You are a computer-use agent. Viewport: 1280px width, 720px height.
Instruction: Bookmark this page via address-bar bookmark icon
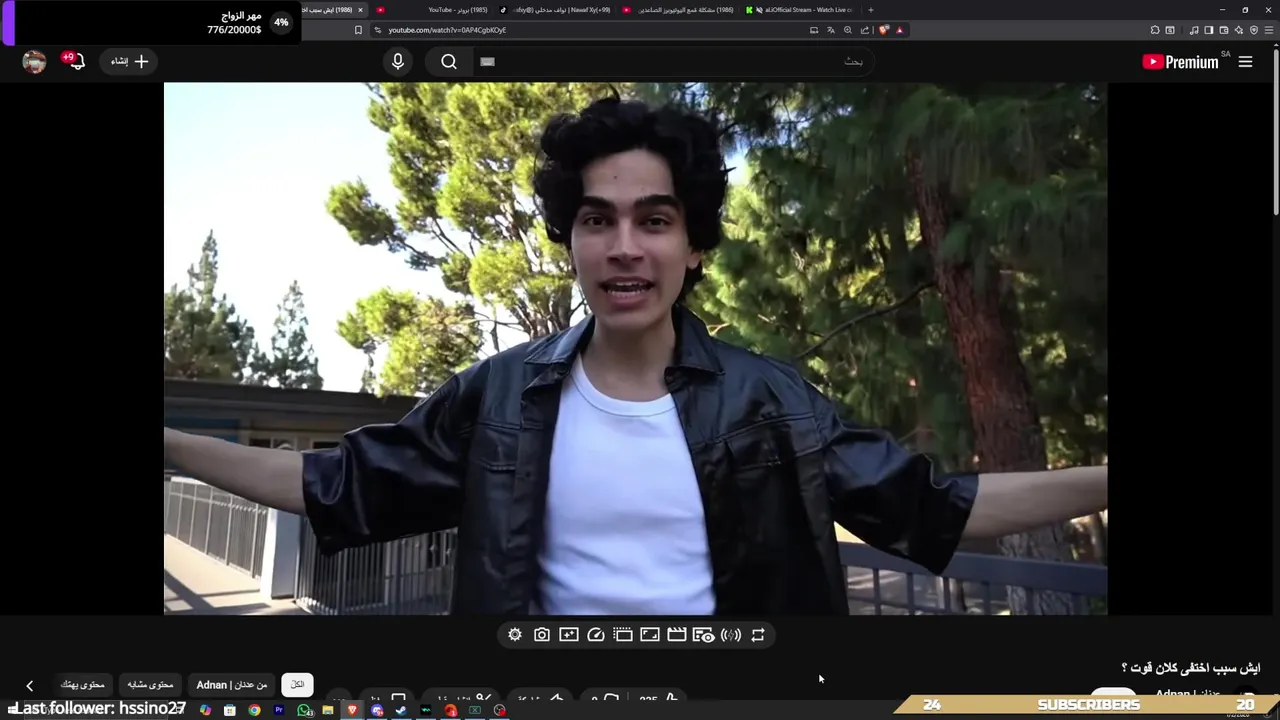tap(358, 30)
